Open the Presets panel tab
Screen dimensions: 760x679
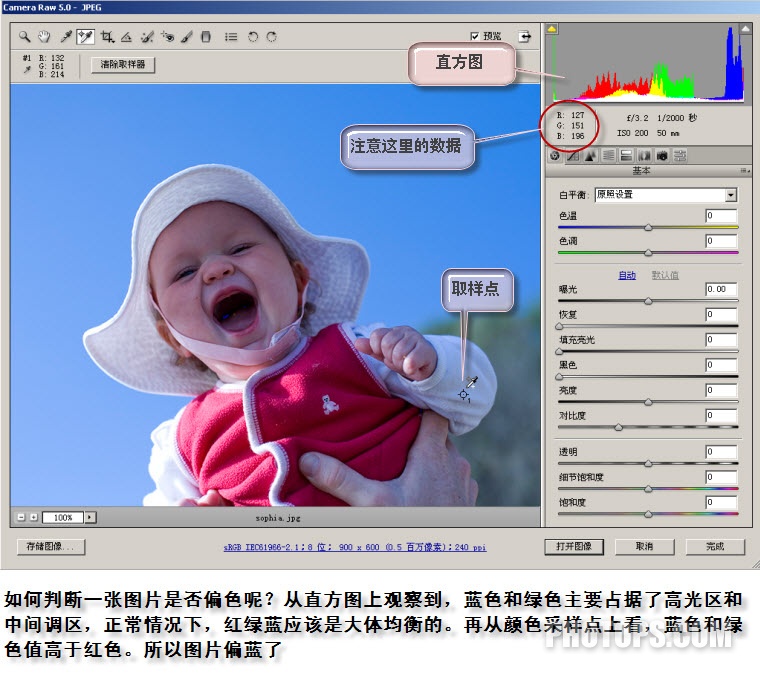tap(680, 156)
